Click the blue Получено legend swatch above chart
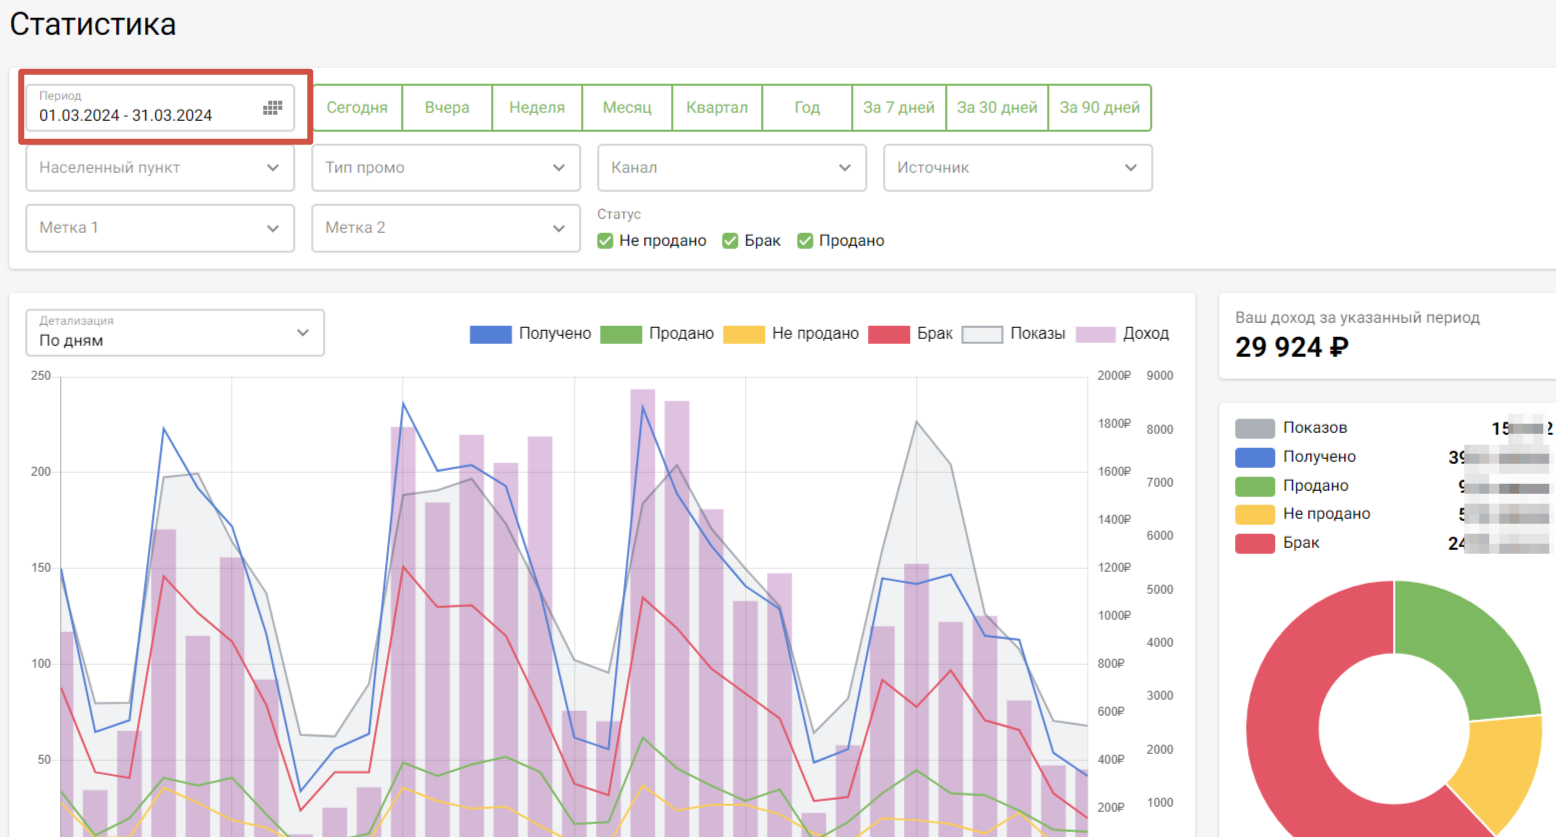1564x837 pixels. coord(490,334)
